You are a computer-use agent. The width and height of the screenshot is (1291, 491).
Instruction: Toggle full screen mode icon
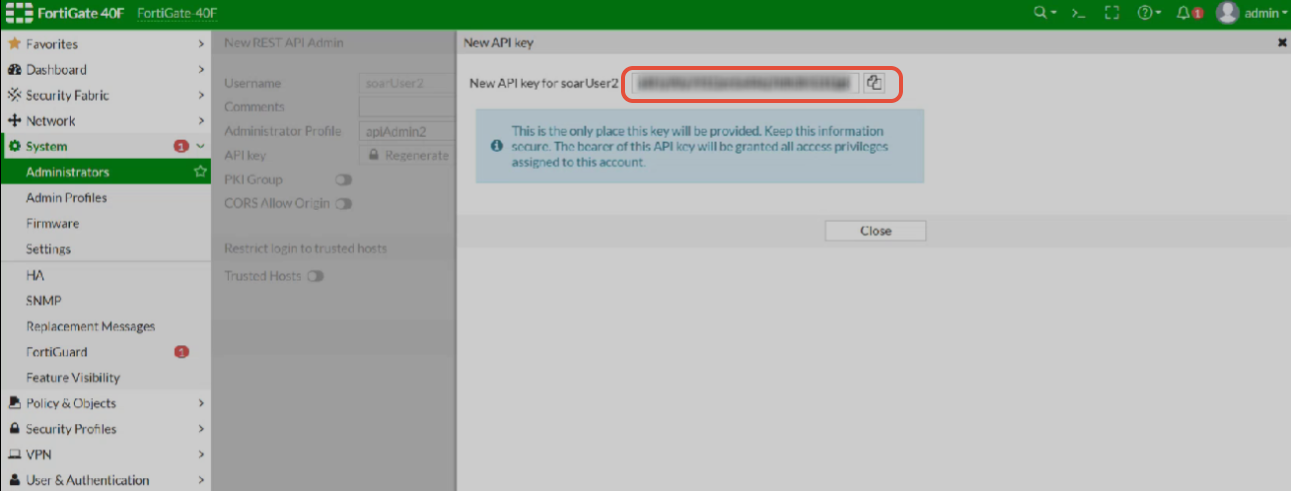[1111, 13]
